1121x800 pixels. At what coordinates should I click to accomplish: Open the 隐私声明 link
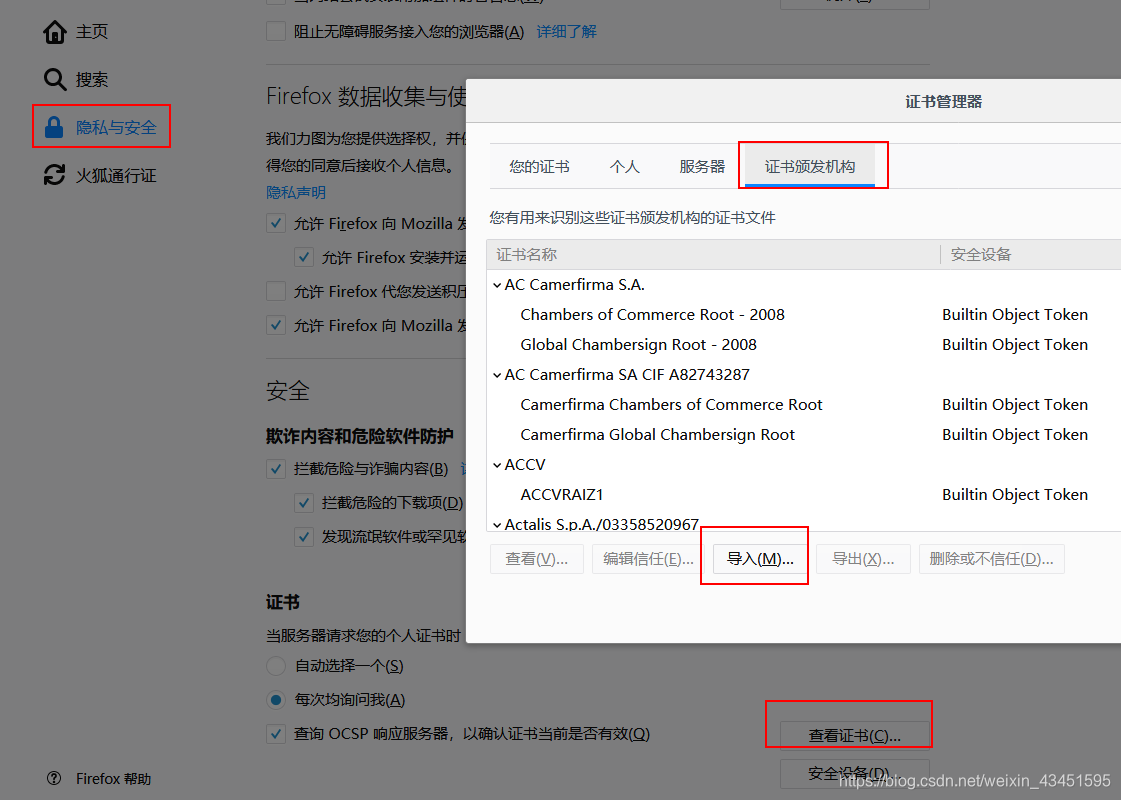296,192
